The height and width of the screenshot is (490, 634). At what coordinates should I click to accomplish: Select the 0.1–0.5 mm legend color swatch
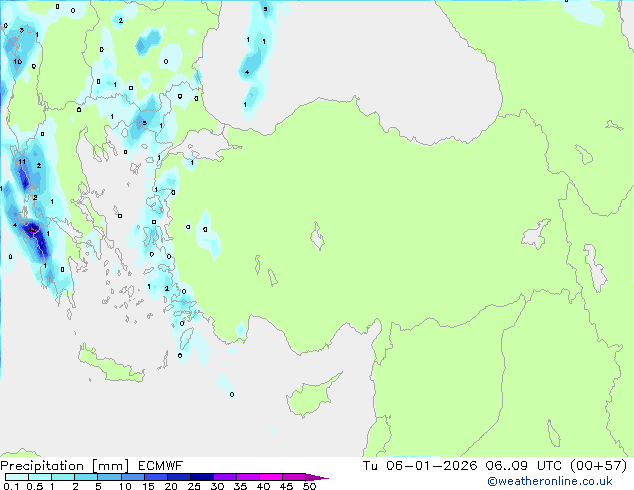click(x=17, y=477)
